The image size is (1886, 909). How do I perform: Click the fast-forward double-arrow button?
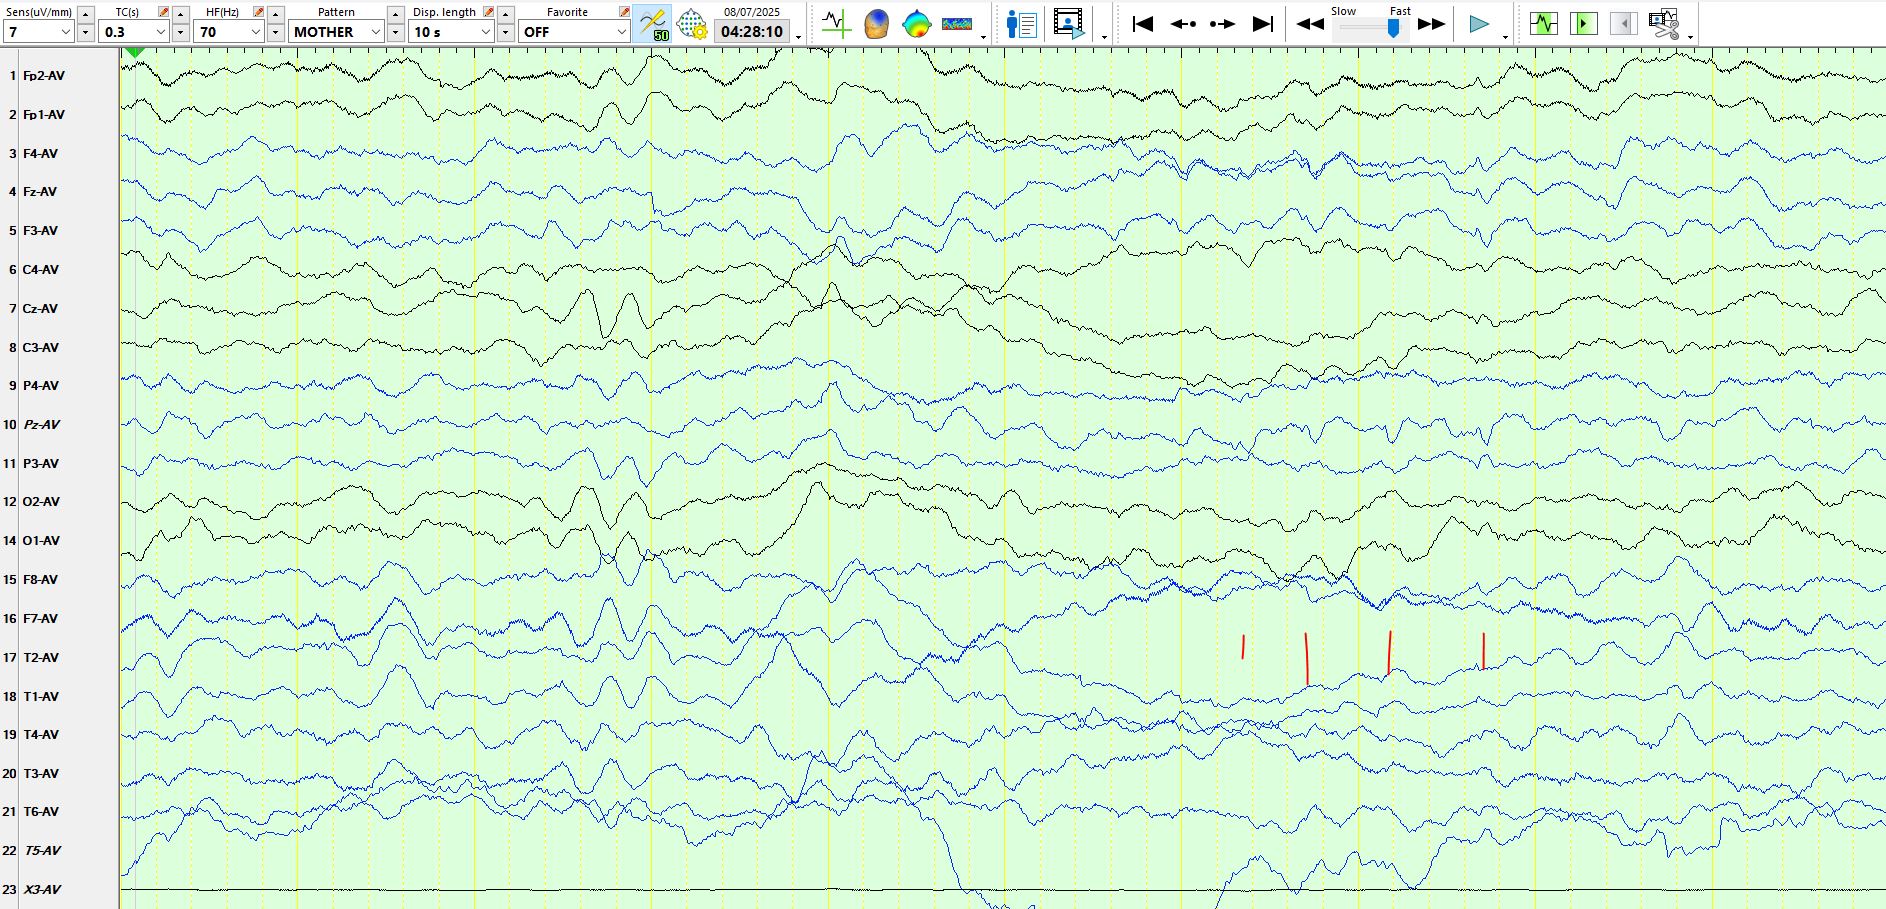point(1432,24)
